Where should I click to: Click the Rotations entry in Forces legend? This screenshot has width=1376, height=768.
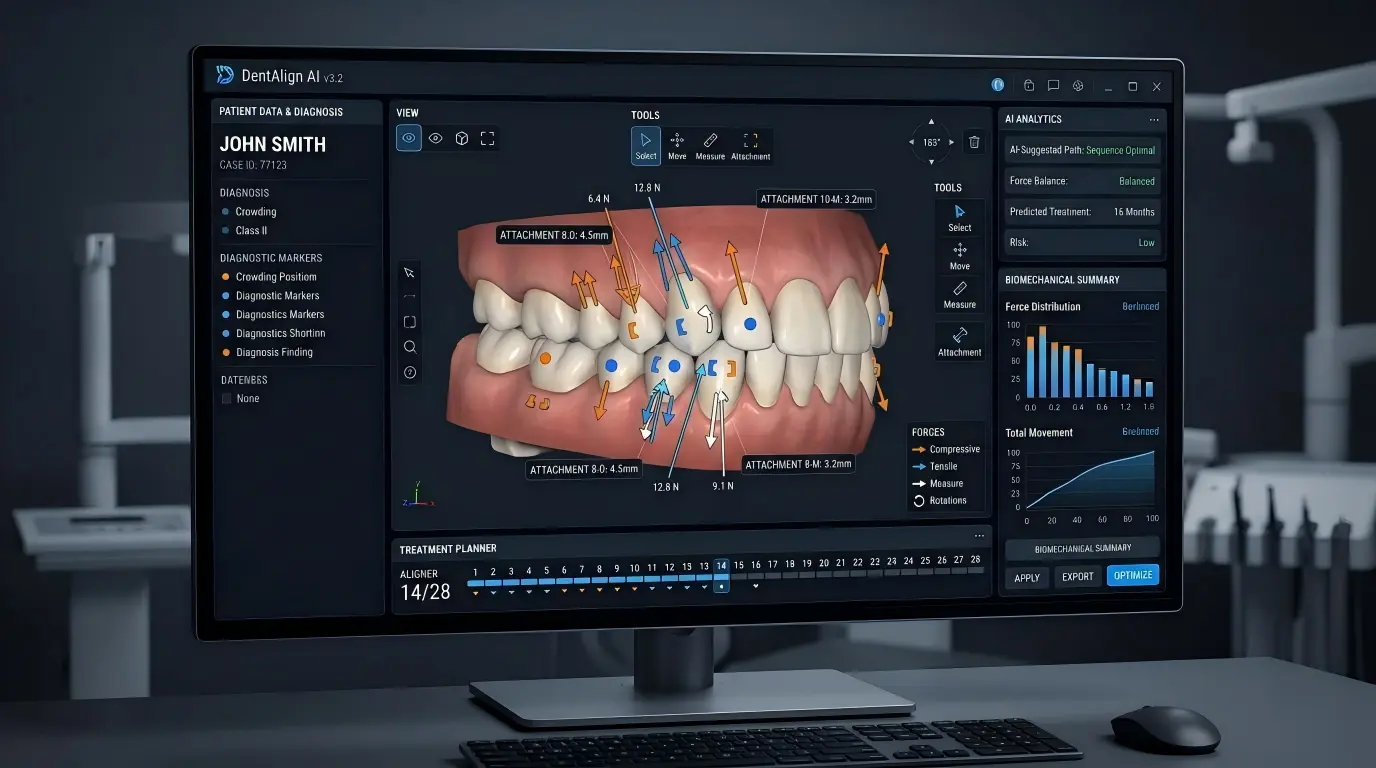[x=940, y=501]
